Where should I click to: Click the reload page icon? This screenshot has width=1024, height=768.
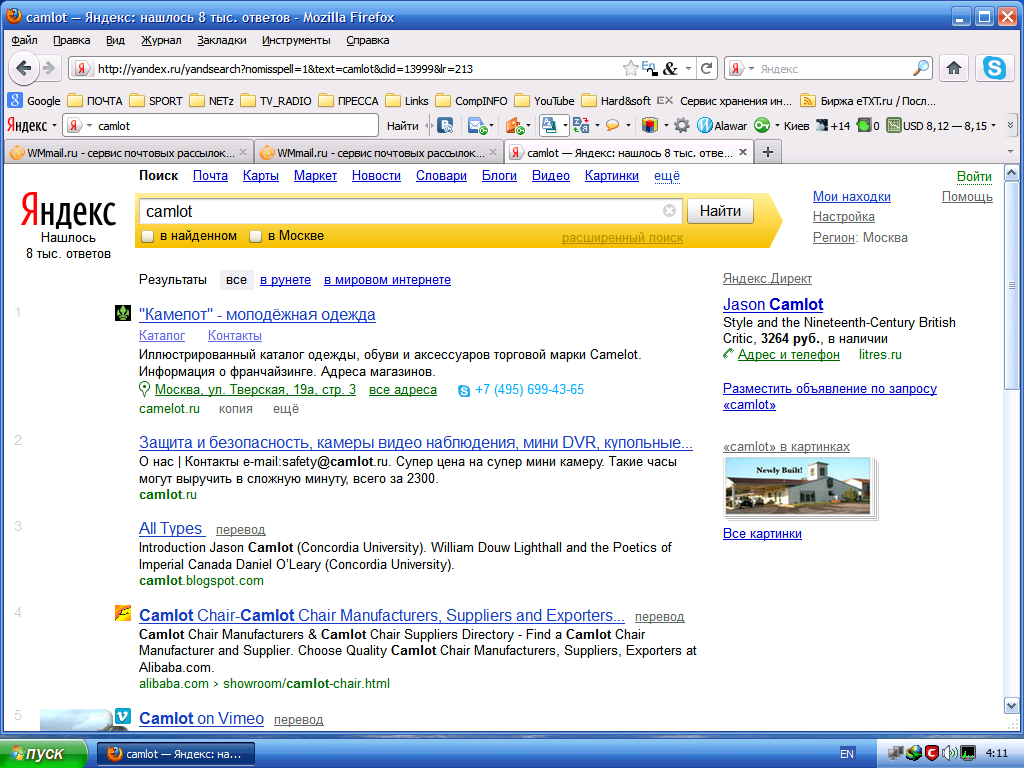click(x=706, y=68)
